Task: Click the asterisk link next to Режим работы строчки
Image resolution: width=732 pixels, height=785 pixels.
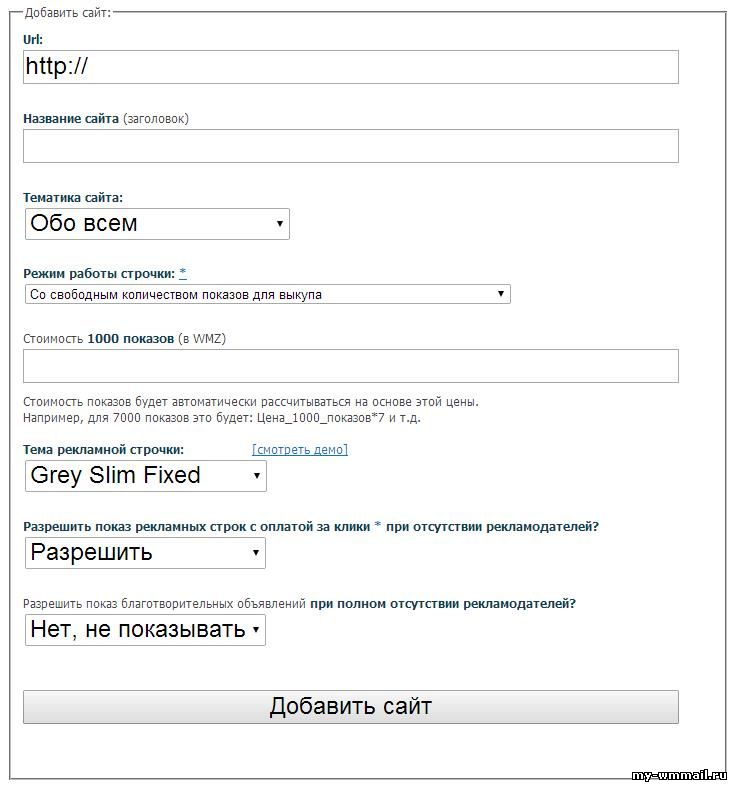Action: (x=183, y=273)
